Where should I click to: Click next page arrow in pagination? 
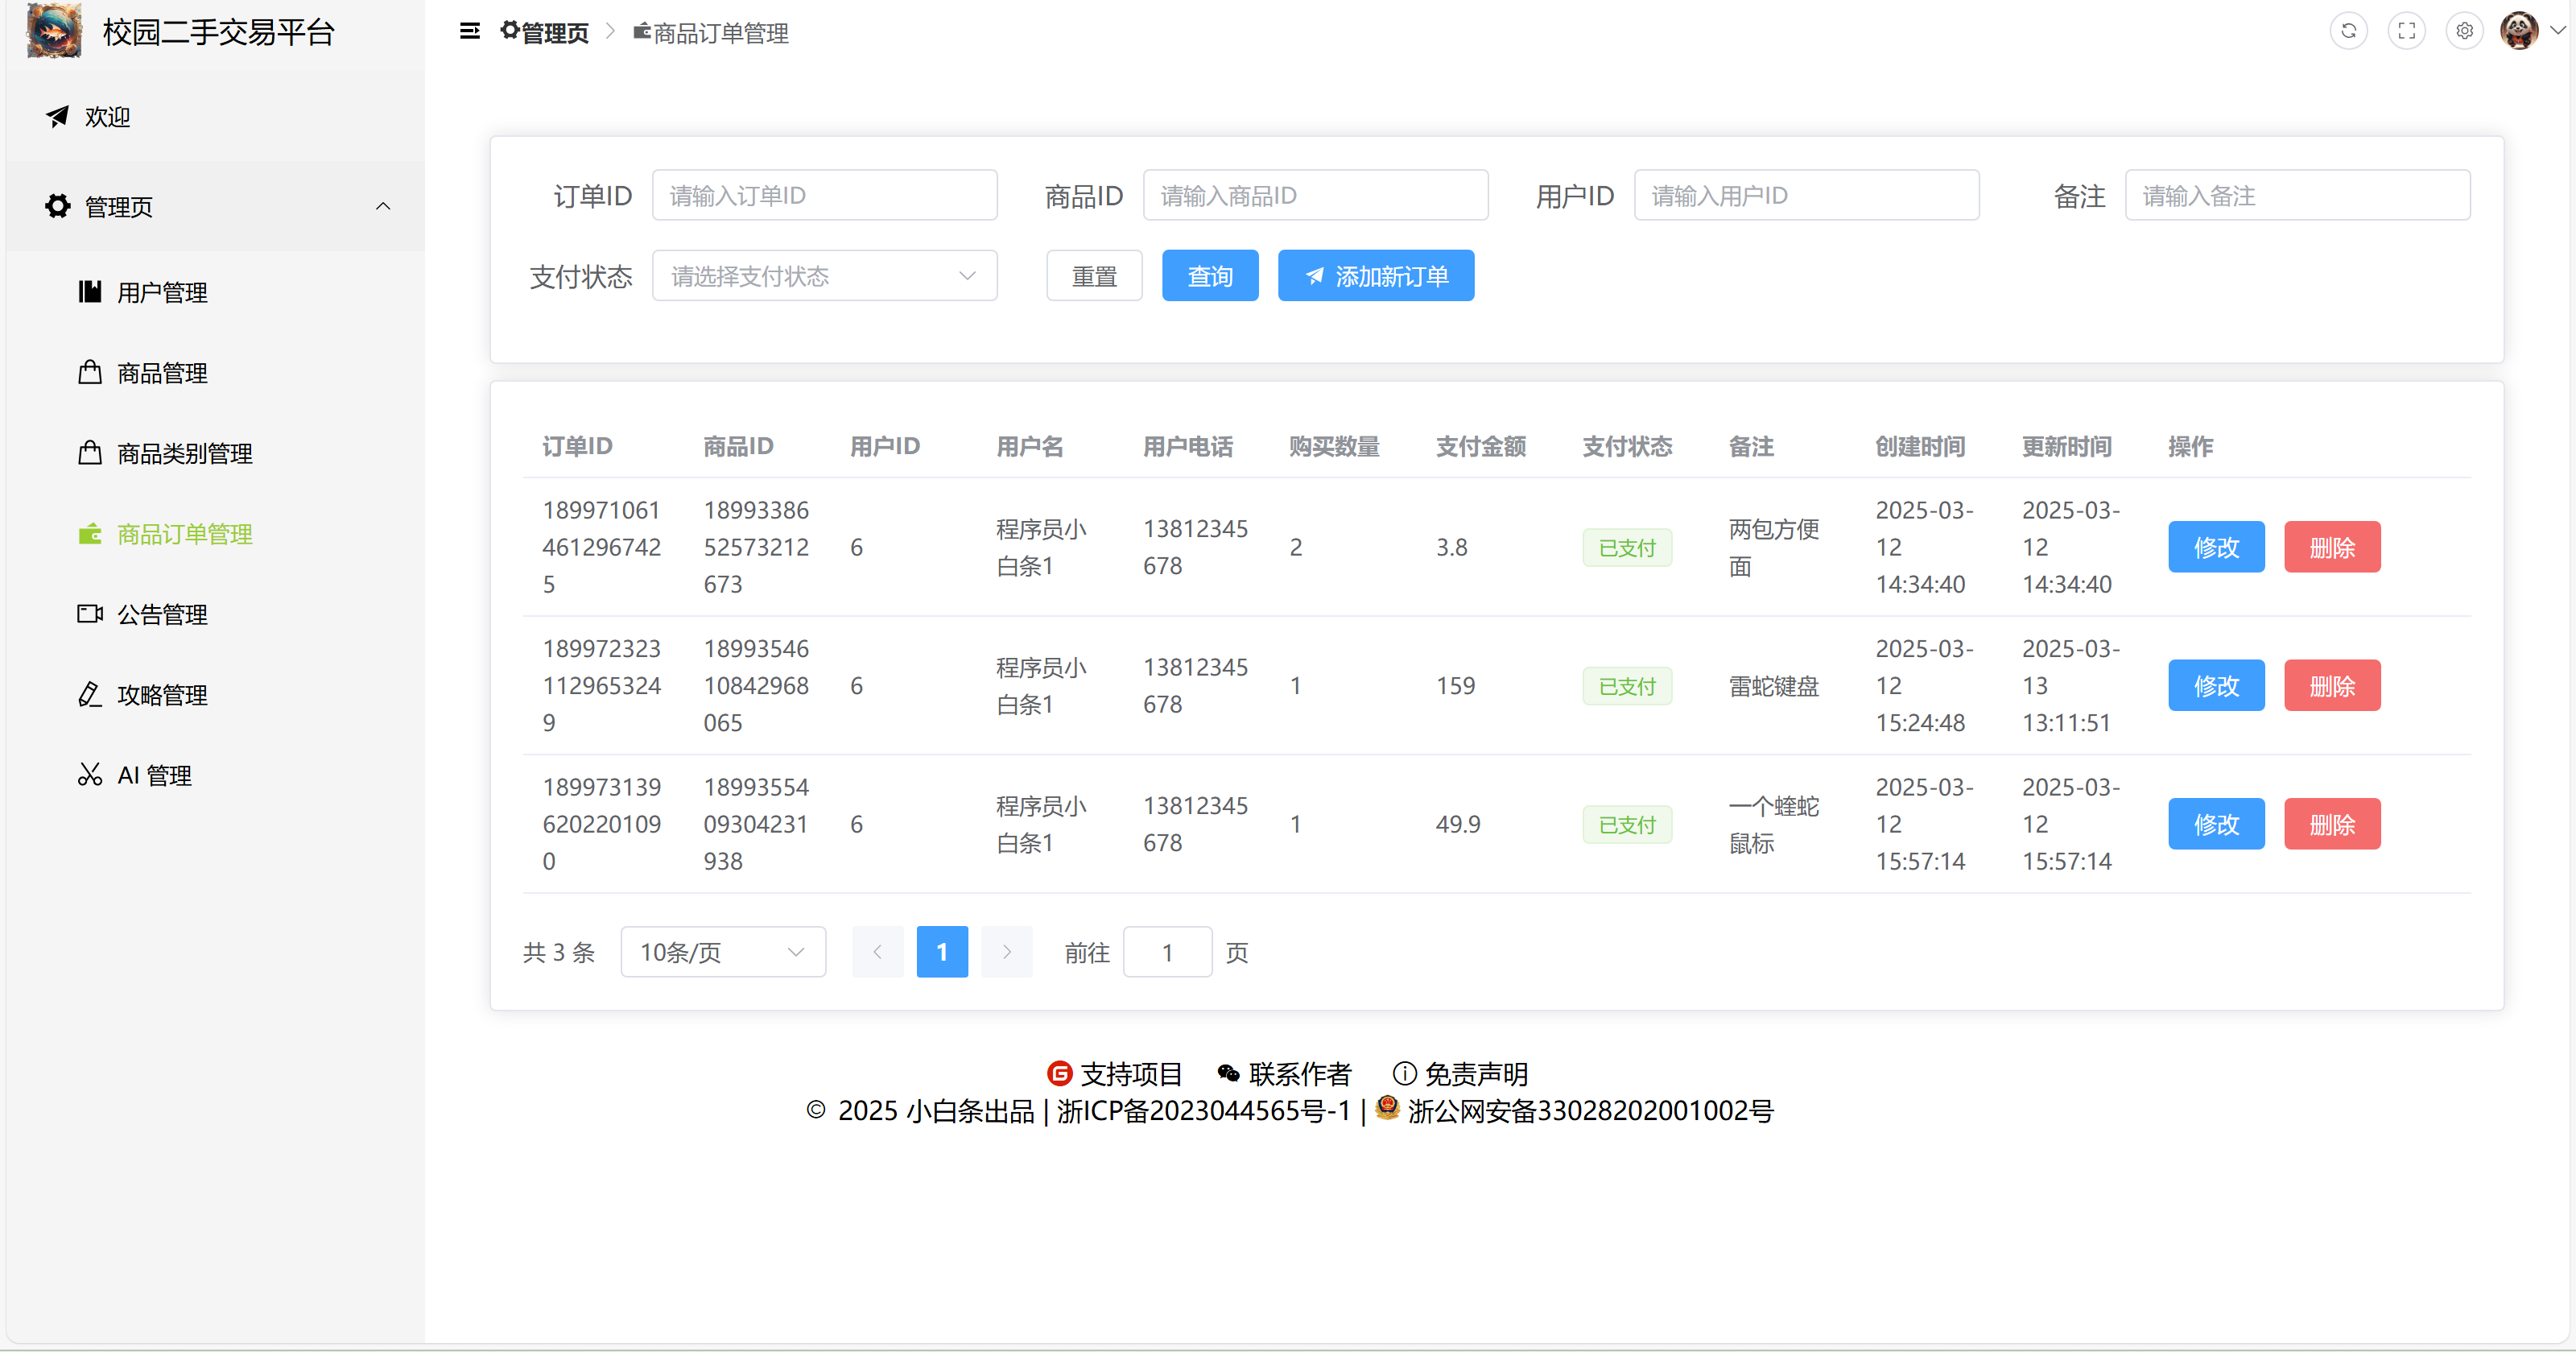[x=1006, y=952]
